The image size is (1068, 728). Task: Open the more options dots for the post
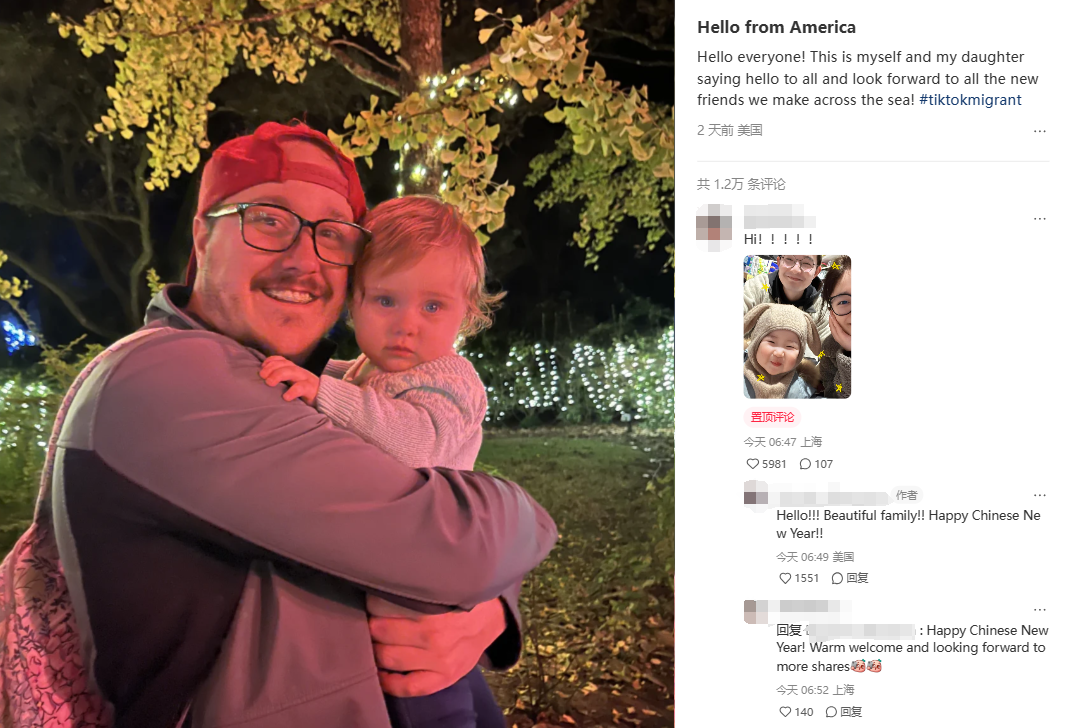pyautogui.click(x=1039, y=131)
